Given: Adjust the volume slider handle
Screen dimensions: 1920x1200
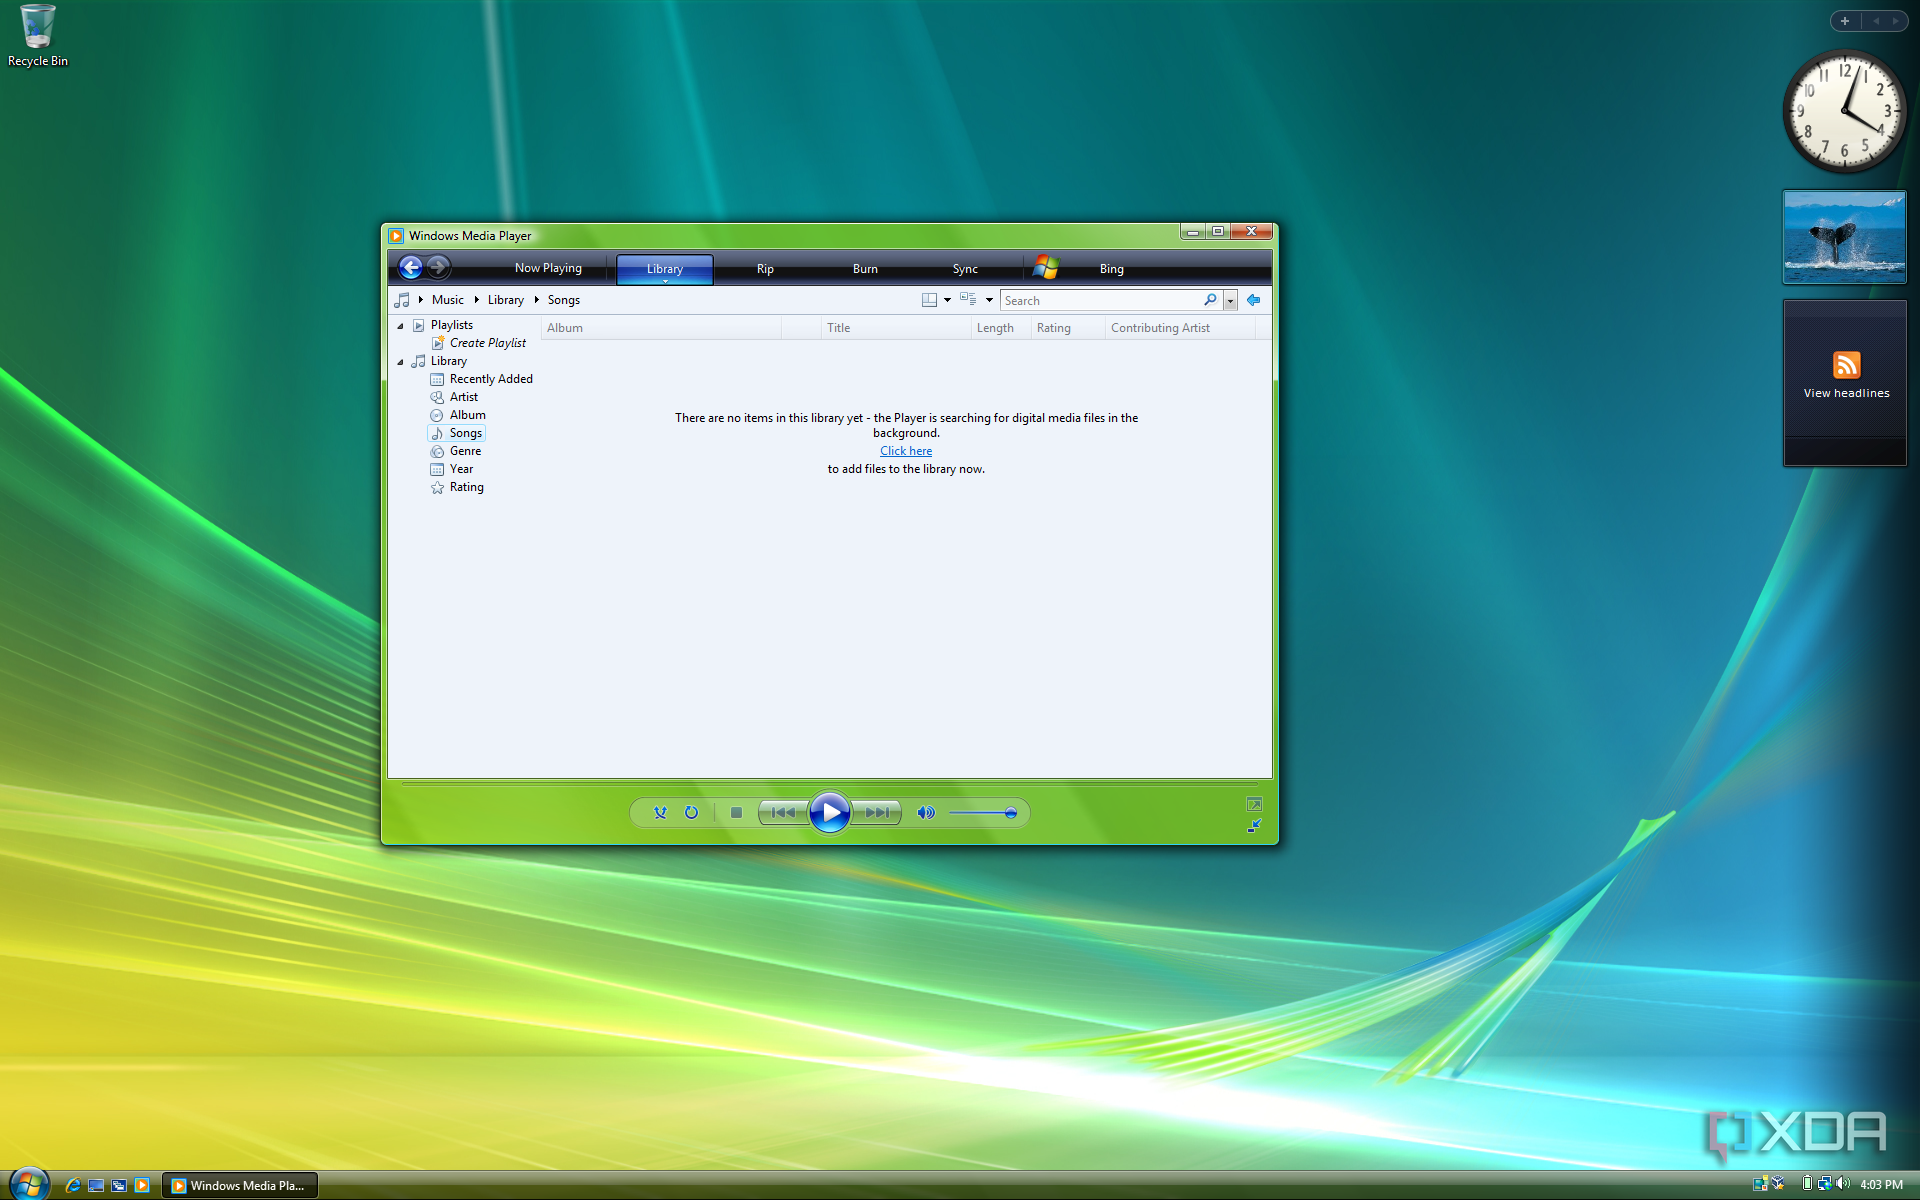Looking at the screenshot, I should tap(1011, 813).
